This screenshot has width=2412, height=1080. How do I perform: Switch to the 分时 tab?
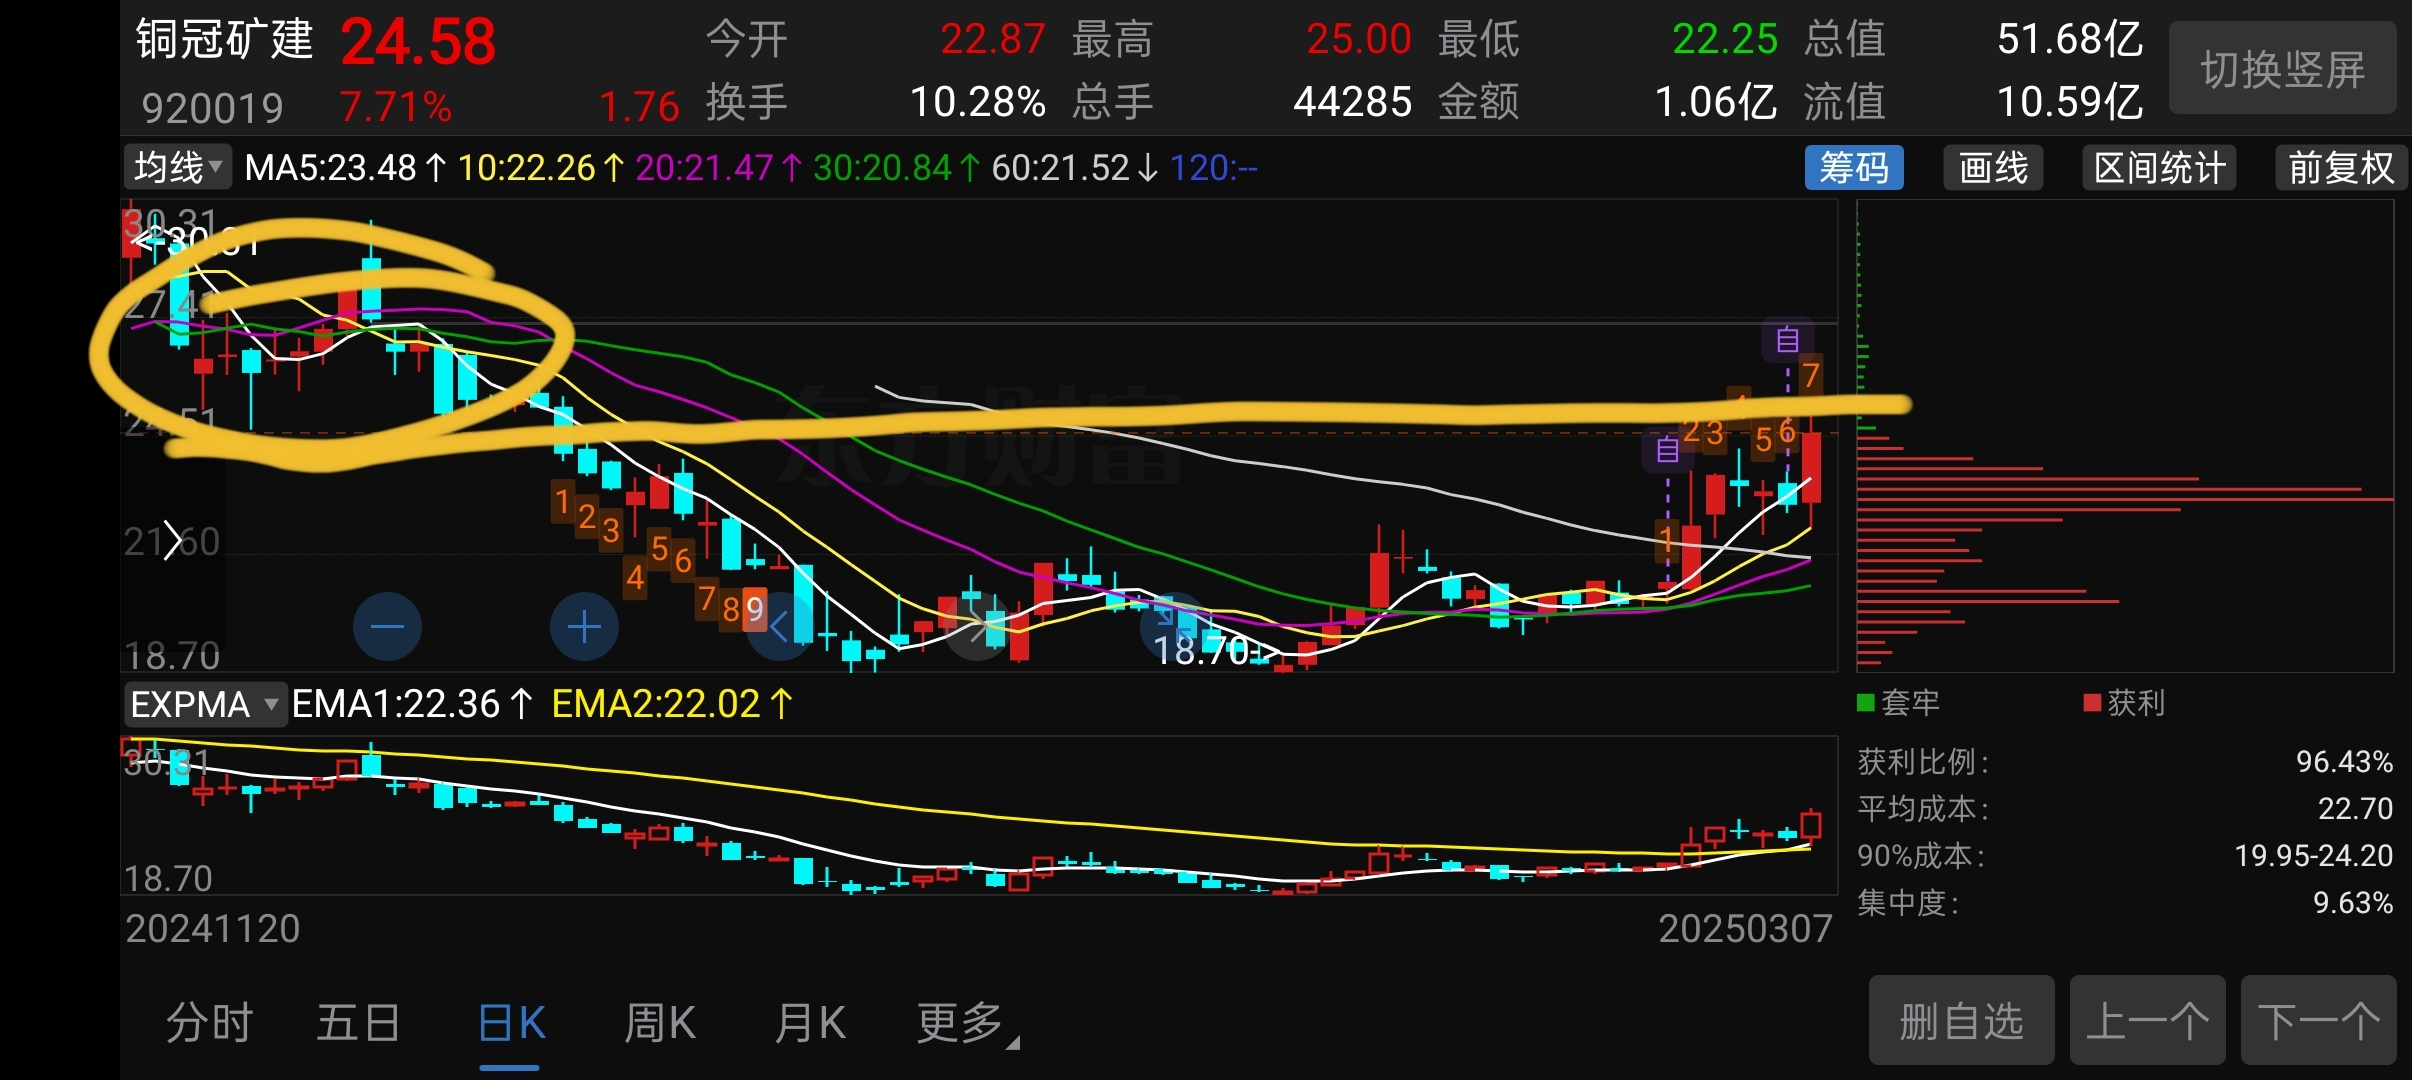tap(209, 1022)
